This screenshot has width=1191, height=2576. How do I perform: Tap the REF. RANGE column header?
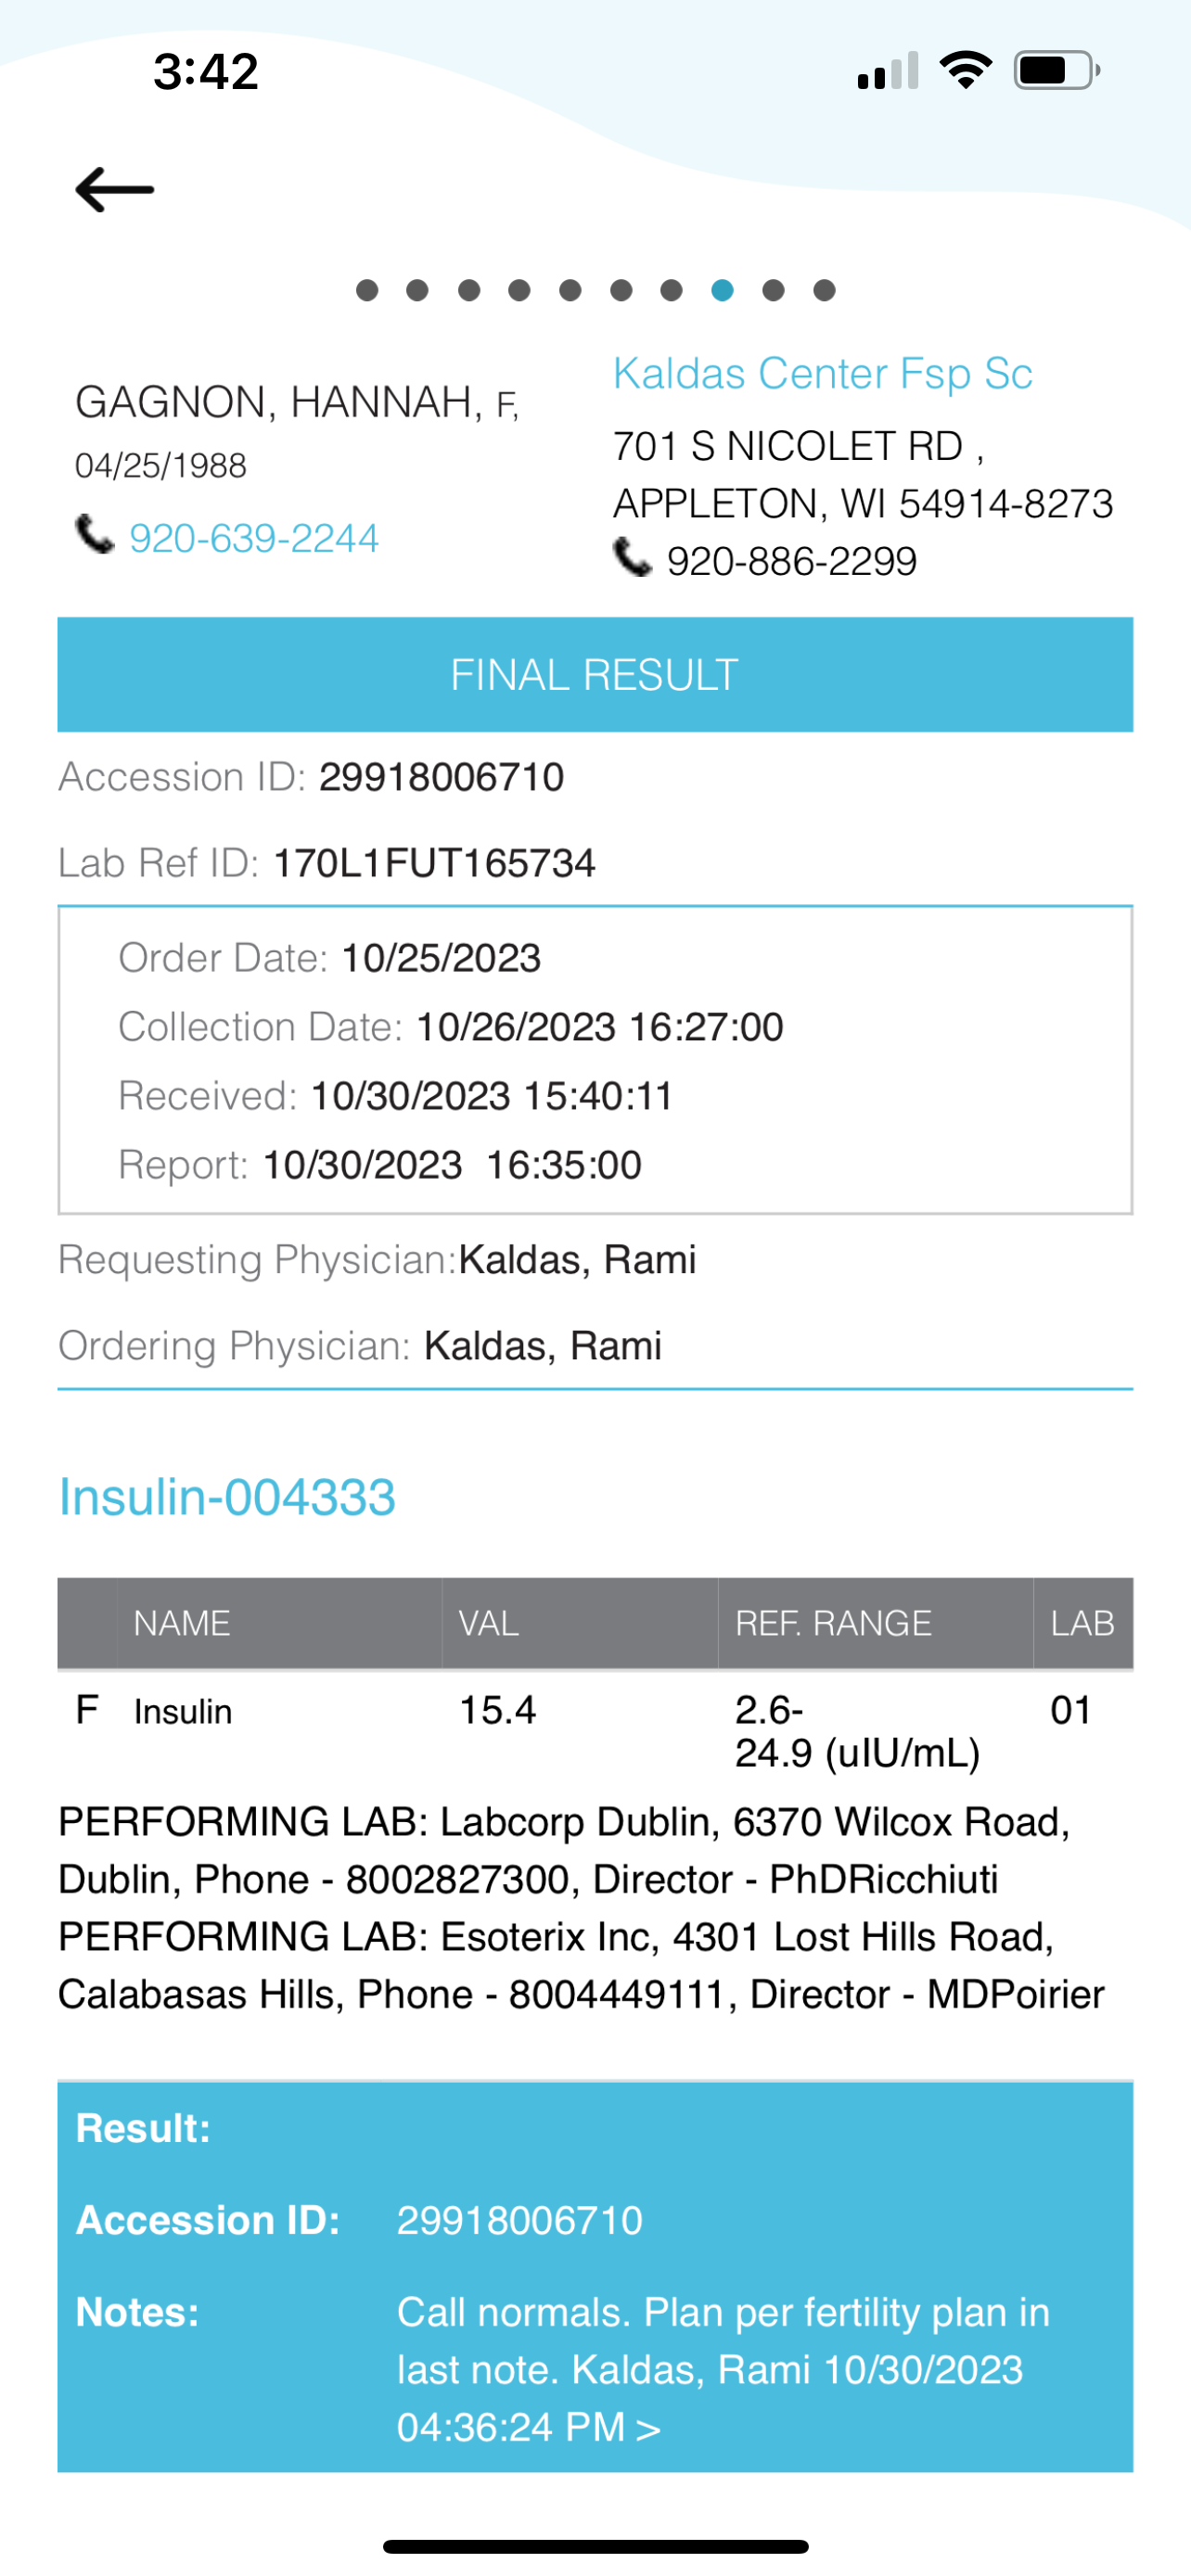pyautogui.click(x=833, y=1623)
